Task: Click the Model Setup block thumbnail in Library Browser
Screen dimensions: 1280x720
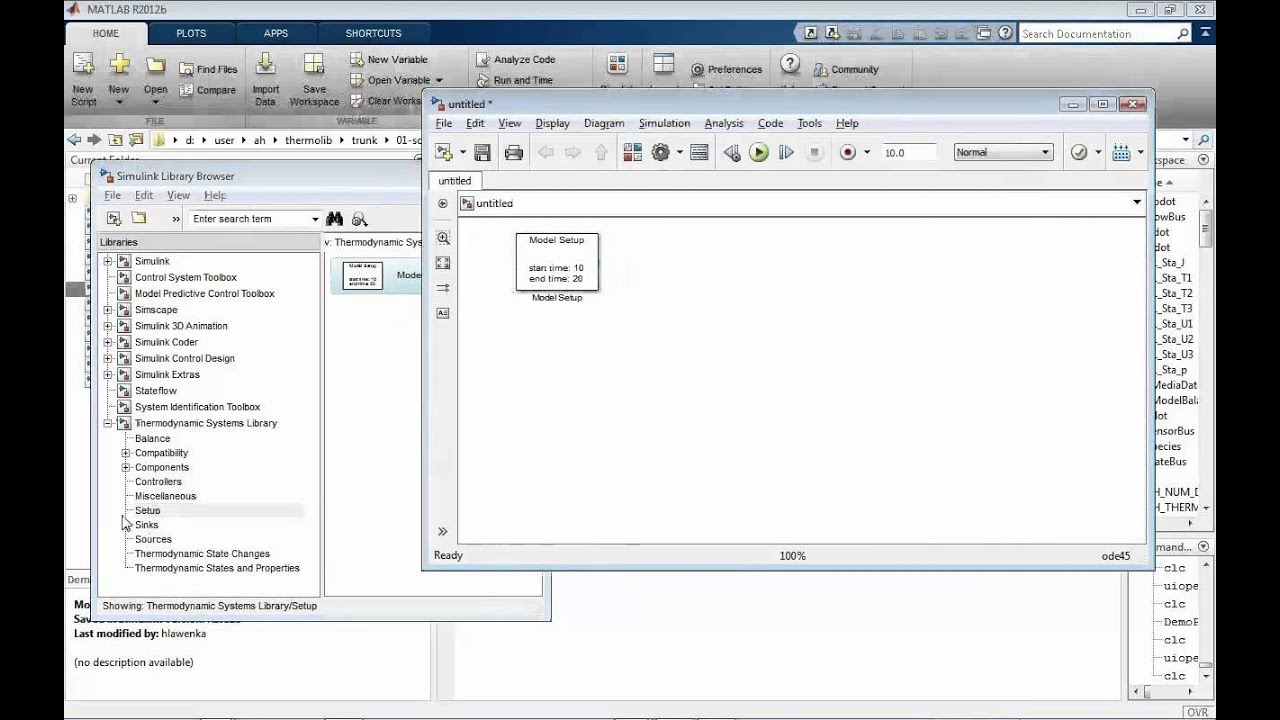Action: (x=362, y=275)
